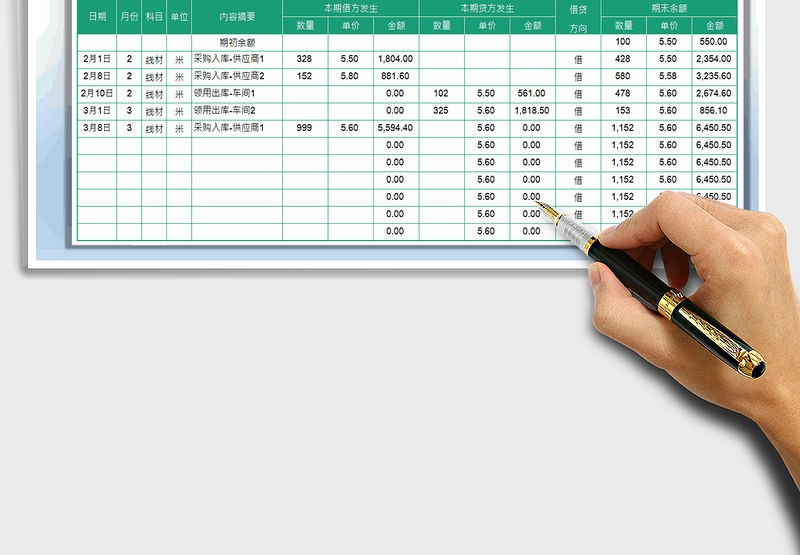This screenshot has height=555, width=800.
Task: Click the 内容摘要 header cell
Action: point(237,17)
